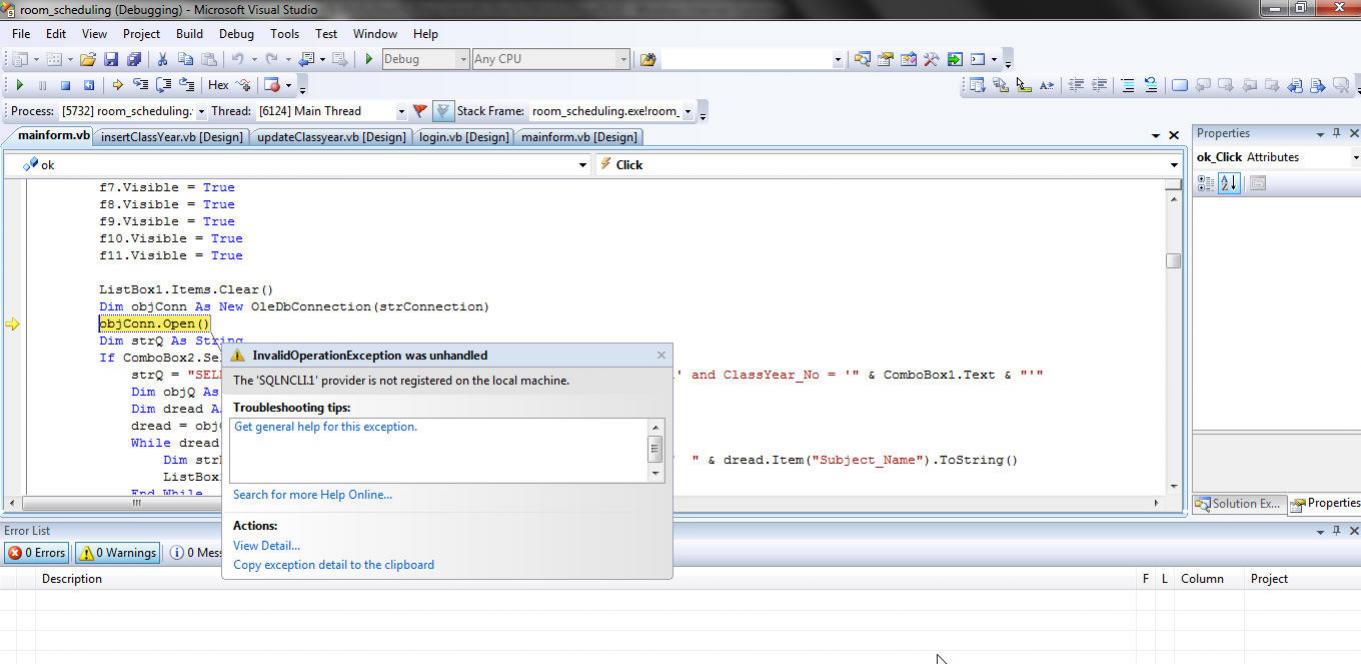This screenshot has height=664, width=1361.
Task: Toggle auto-hide pin on Error List
Action: (x=1336, y=531)
